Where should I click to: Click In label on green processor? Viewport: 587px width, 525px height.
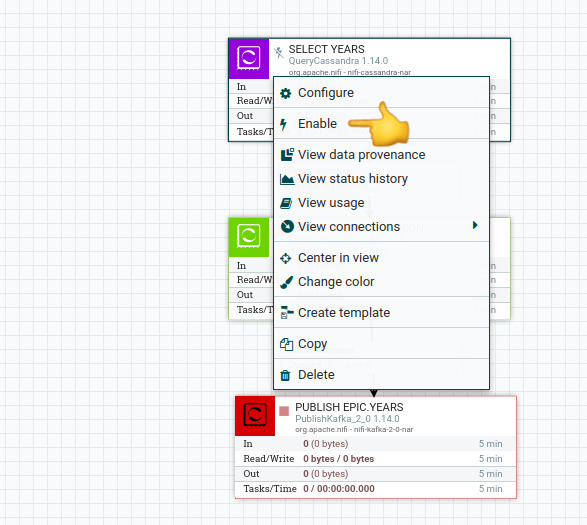click(x=241, y=266)
